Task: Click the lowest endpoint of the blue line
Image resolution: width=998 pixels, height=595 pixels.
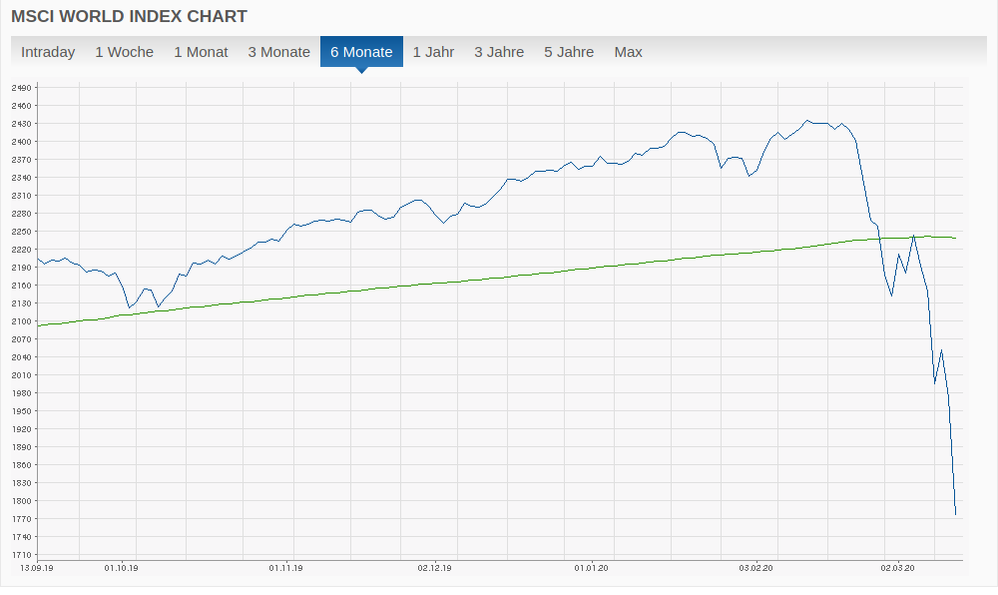Action: [956, 515]
